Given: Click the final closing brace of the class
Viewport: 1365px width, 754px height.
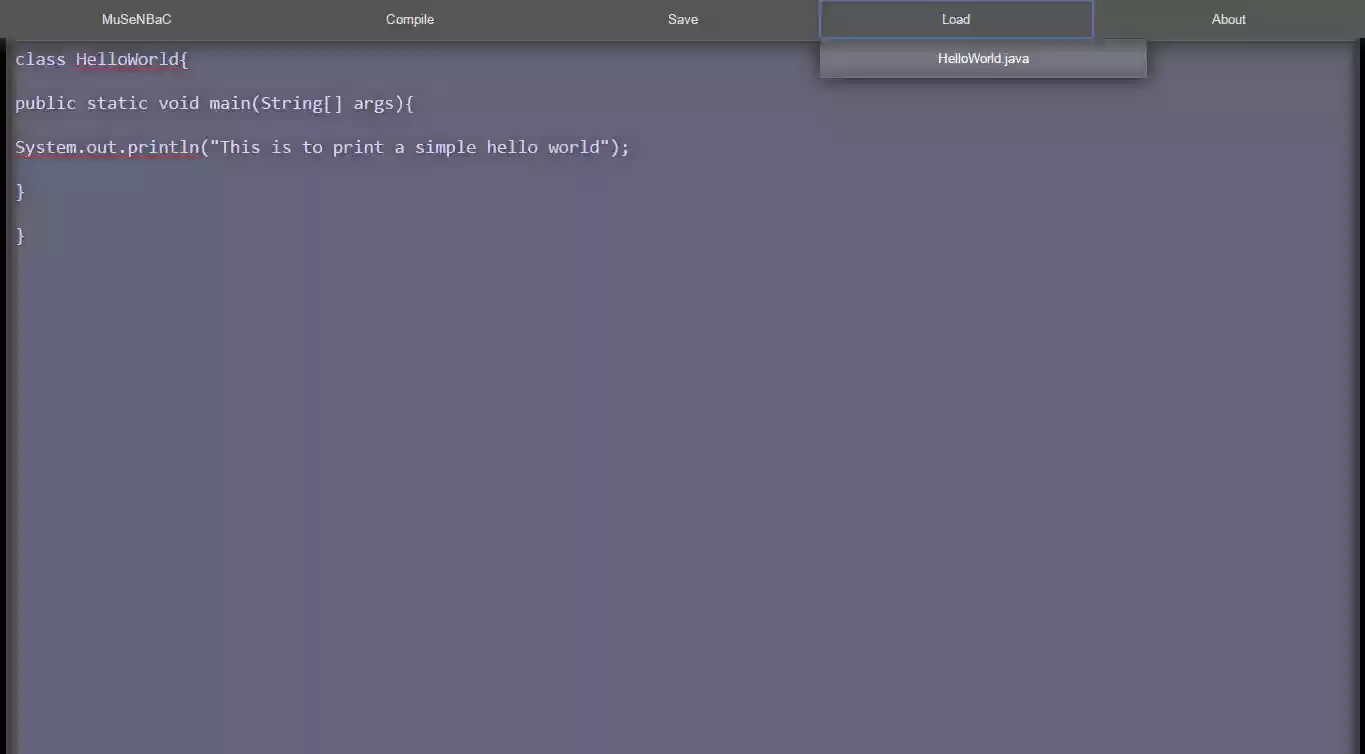Looking at the screenshot, I should (20, 235).
